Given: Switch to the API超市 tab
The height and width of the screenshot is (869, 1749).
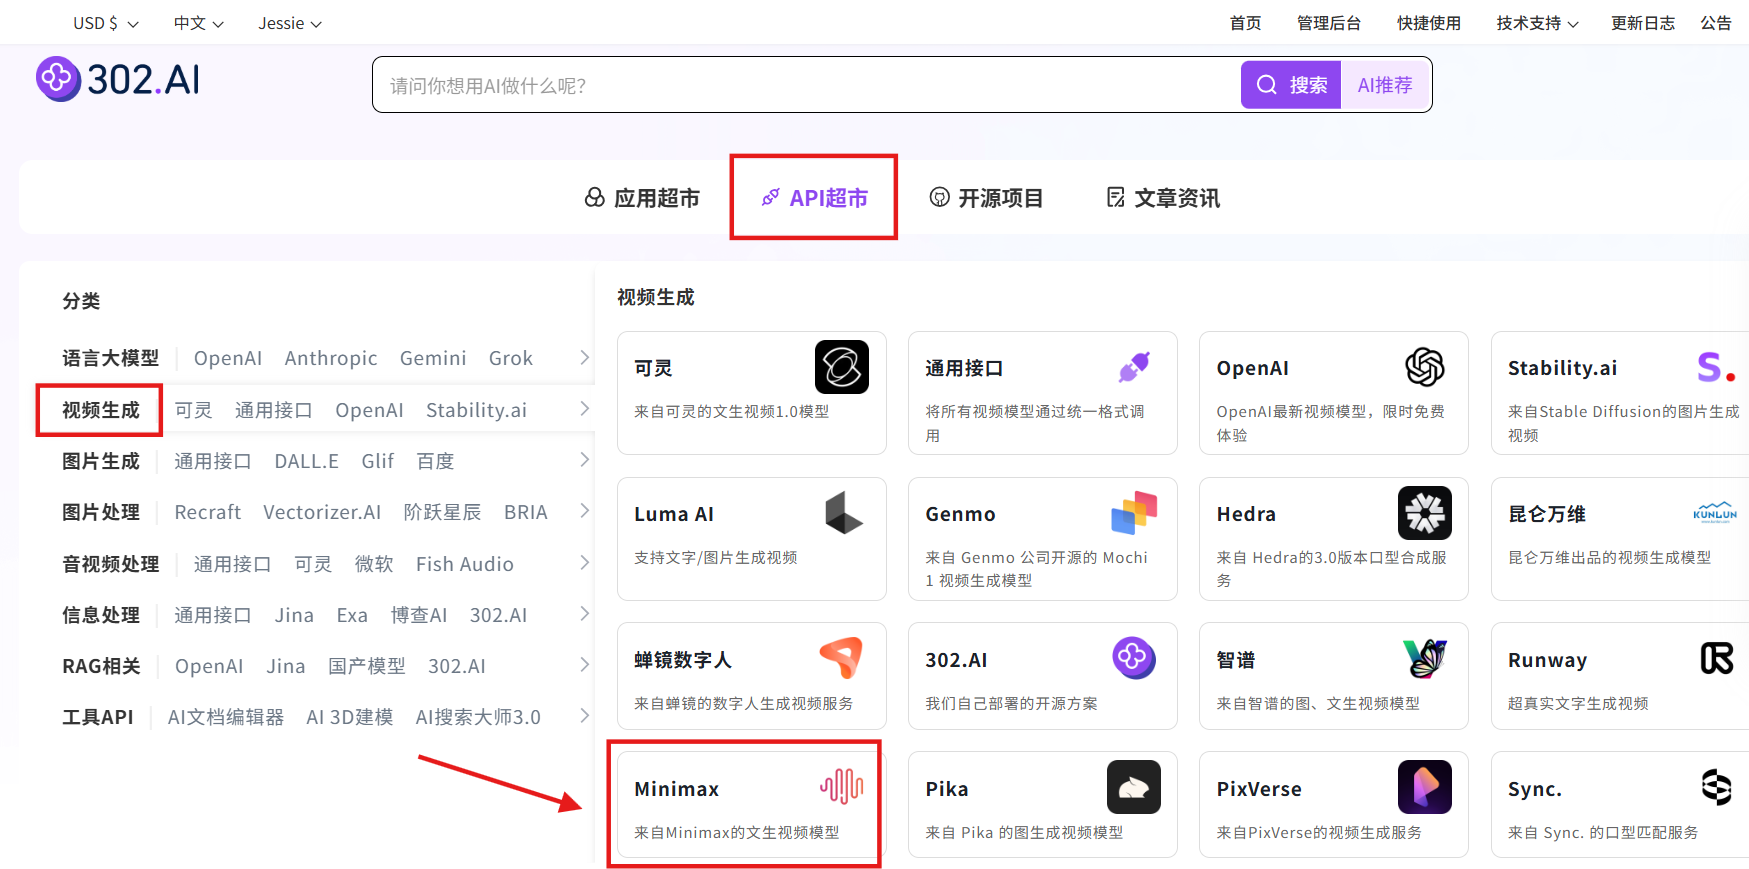Looking at the screenshot, I should tap(814, 198).
